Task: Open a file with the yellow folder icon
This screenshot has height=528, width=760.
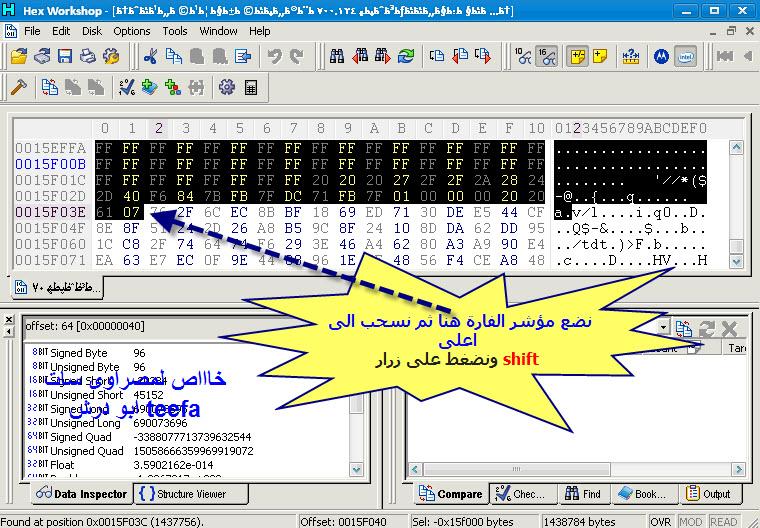Action: point(19,56)
